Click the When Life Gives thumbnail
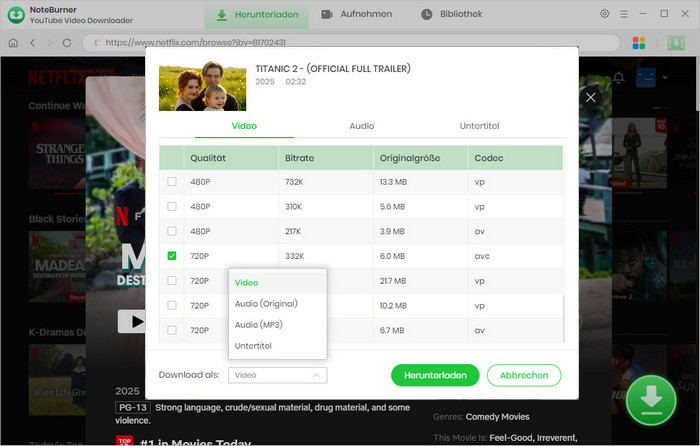This screenshot has height=446, width=700. point(57,379)
